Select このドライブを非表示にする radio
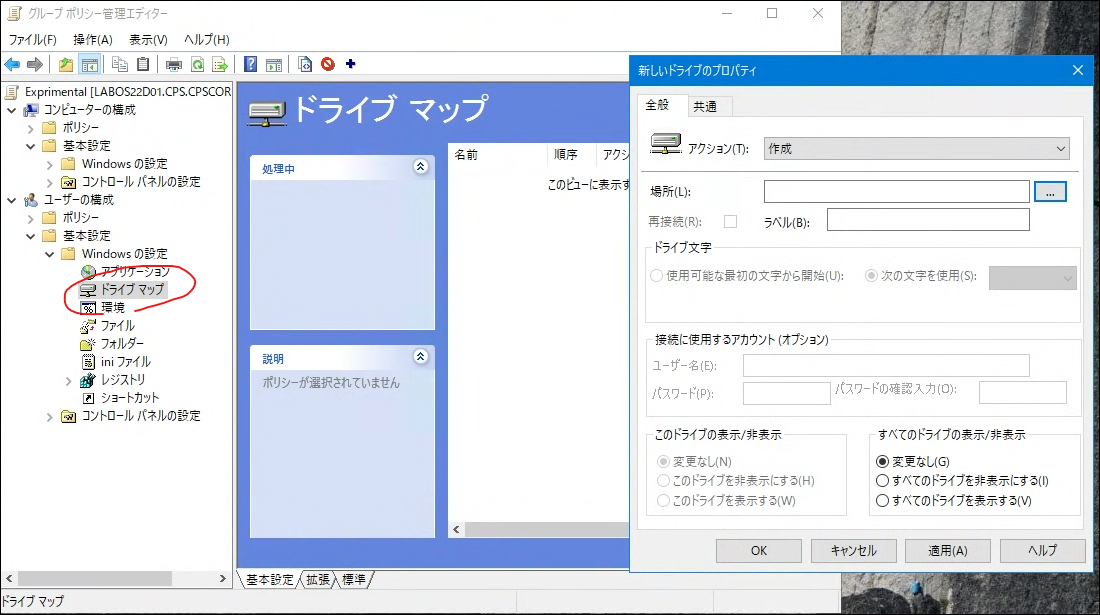The width and height of the screenshot is (1100, 615). 663,481
